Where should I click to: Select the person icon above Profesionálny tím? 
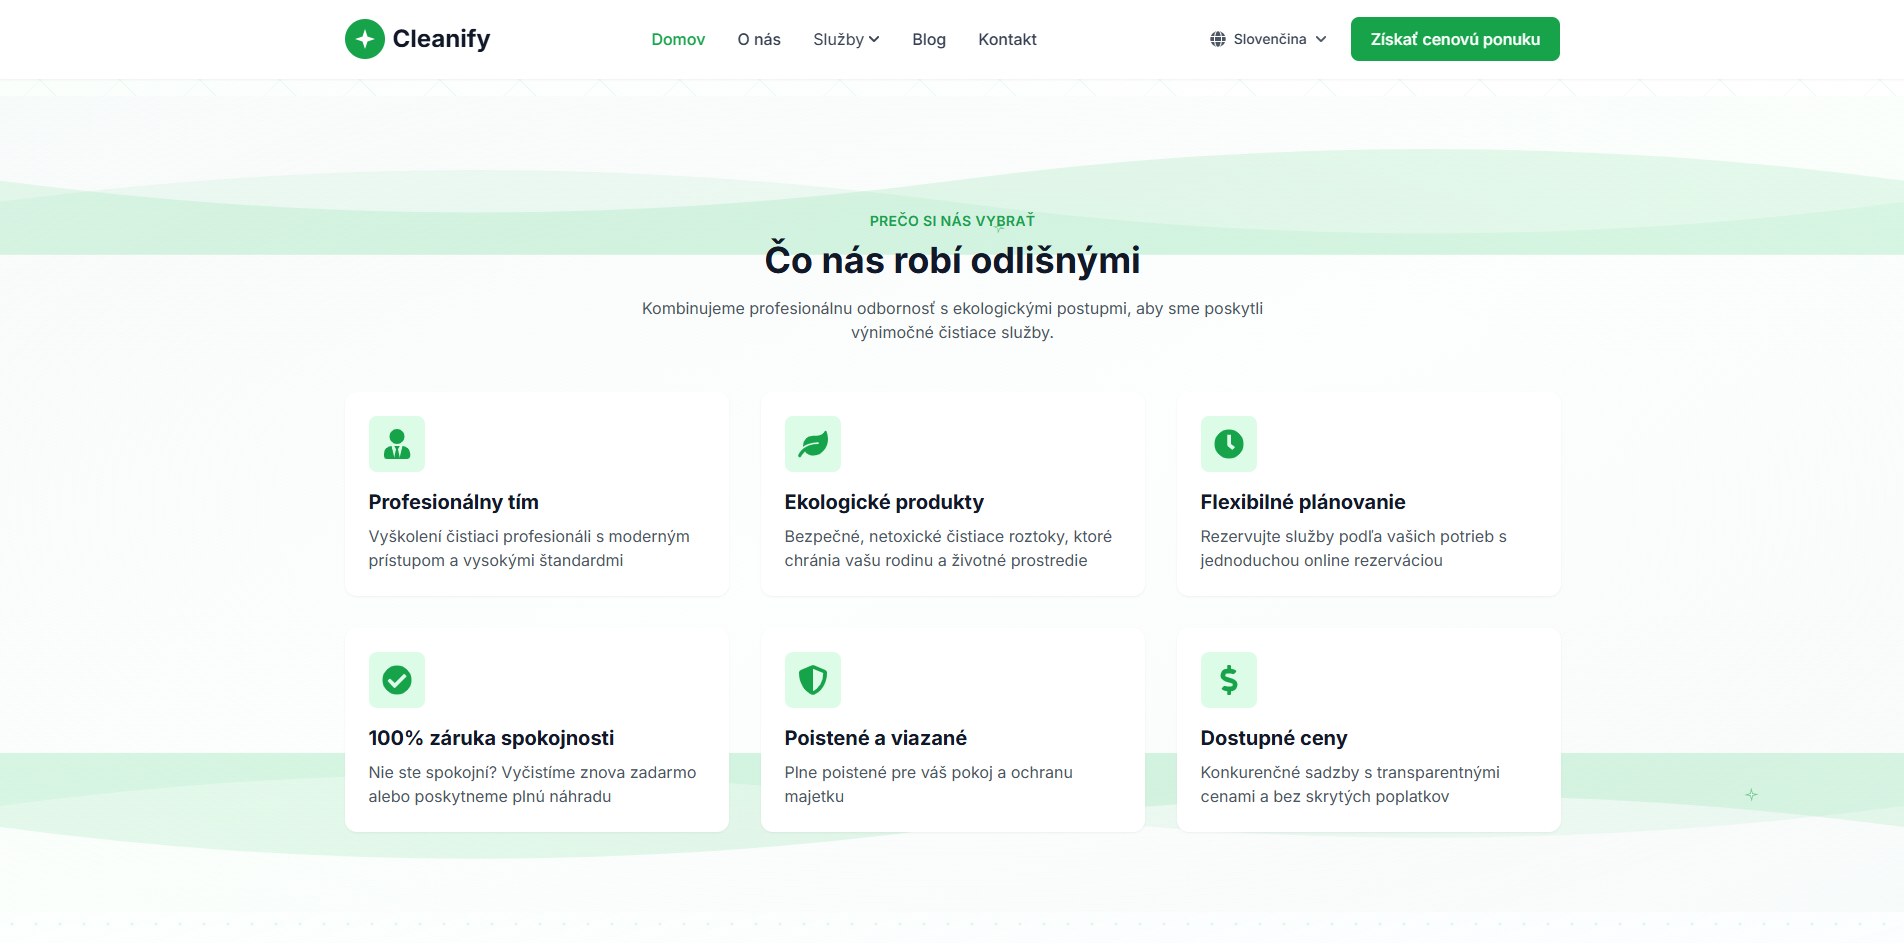(x=396, y=443)
